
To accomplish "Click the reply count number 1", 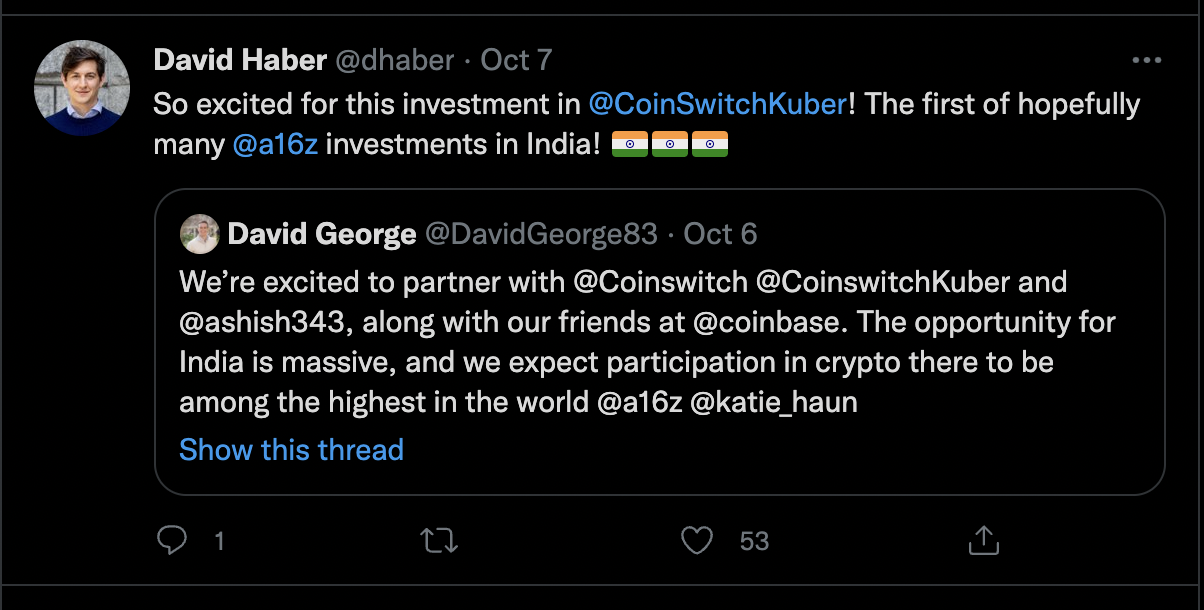I will click(219, 541).
